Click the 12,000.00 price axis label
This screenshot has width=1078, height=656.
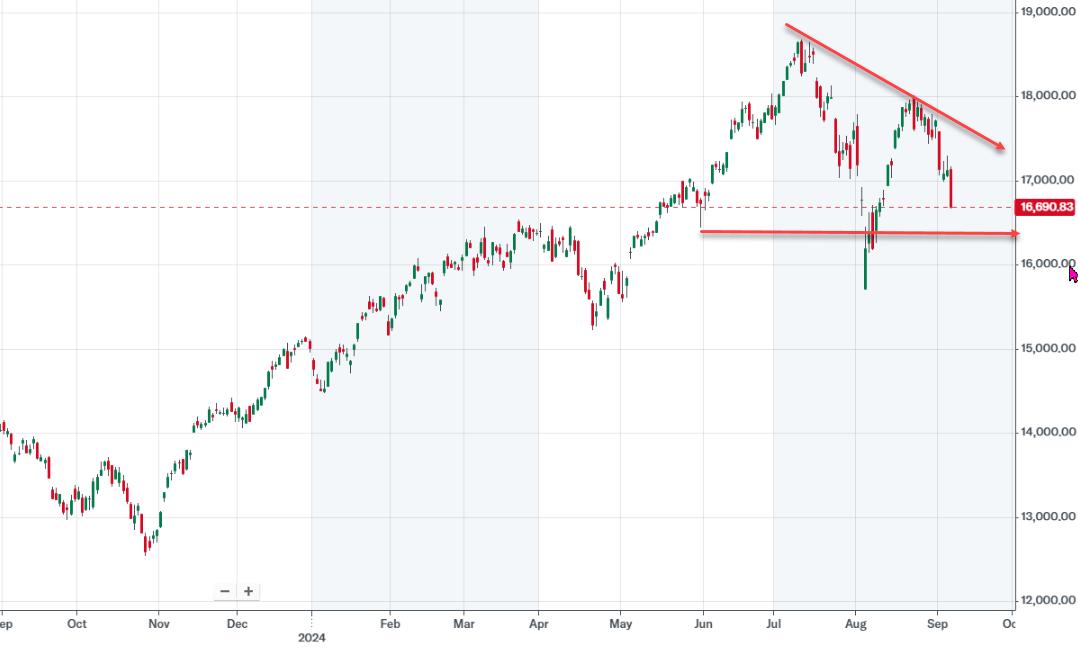click(1047, 600)
